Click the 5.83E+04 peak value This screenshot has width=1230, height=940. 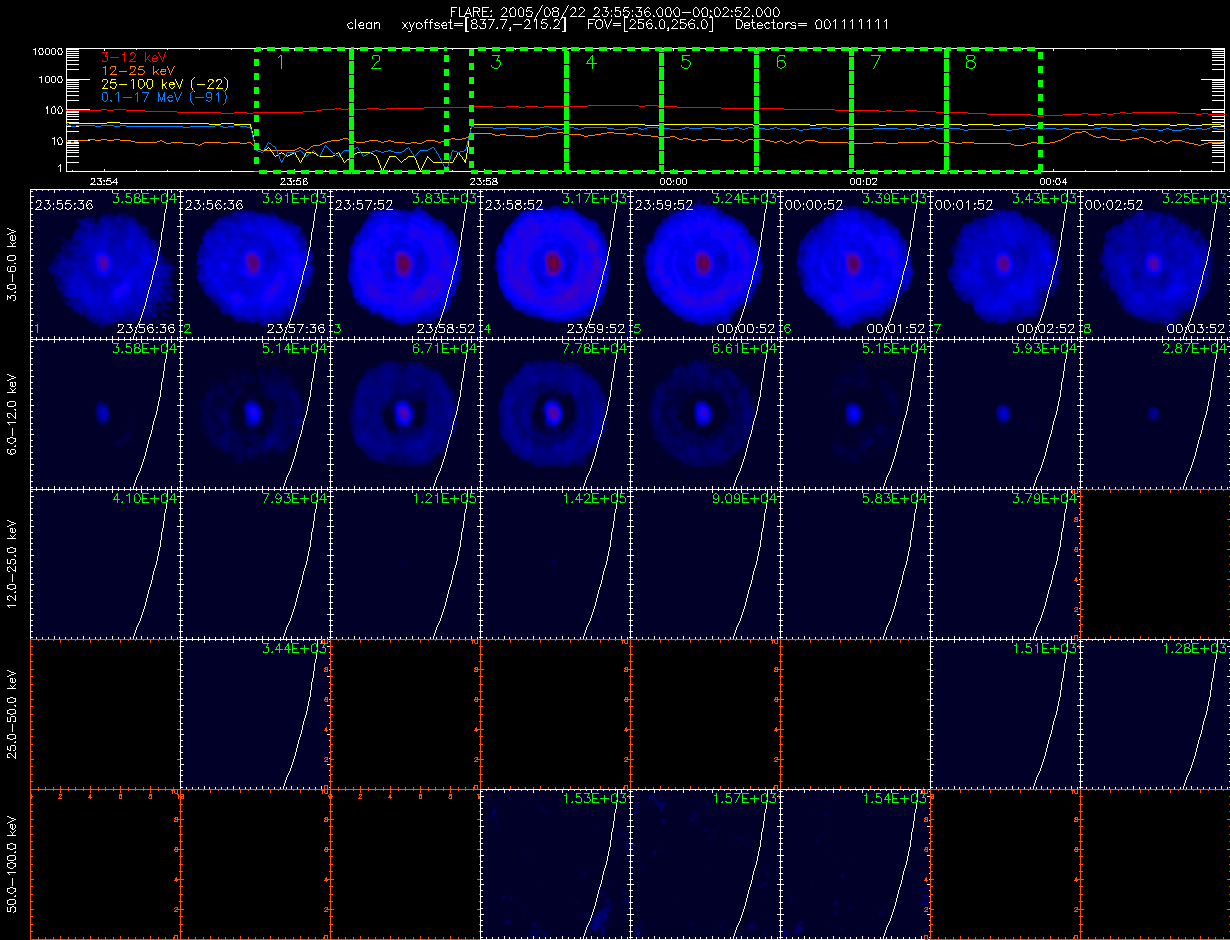895,498
